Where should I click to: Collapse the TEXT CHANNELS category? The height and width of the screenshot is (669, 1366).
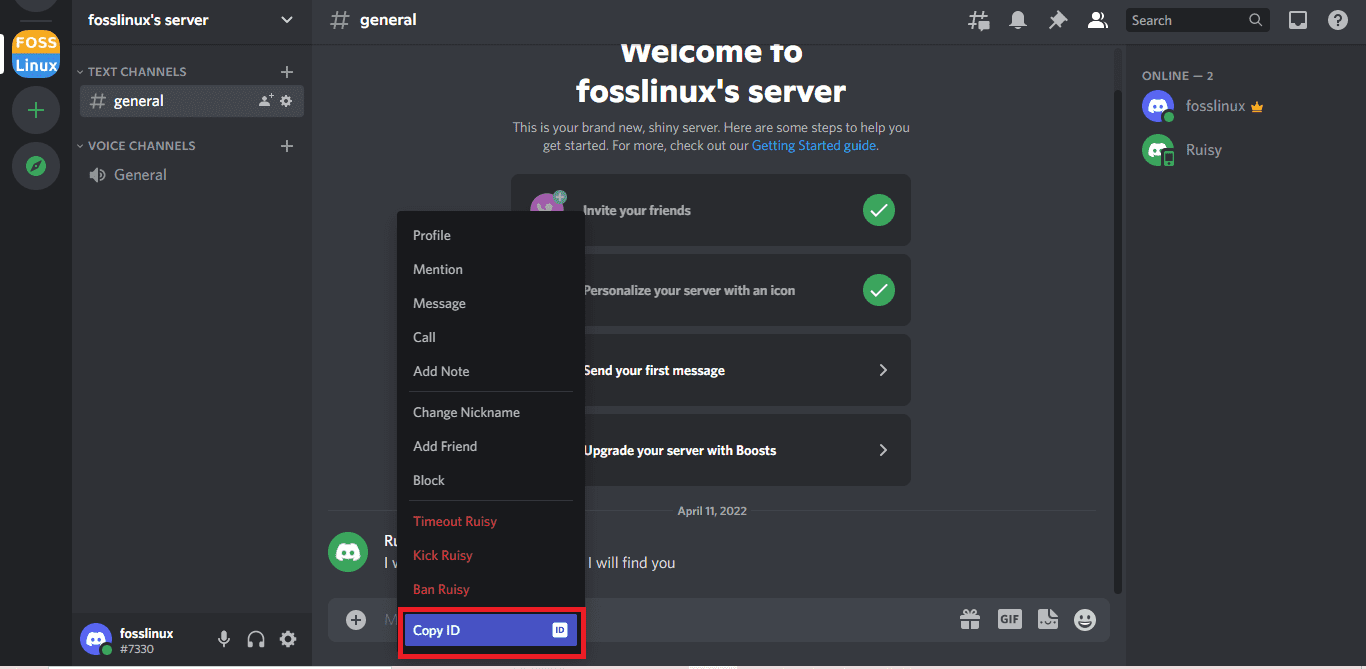pos(136,72)
